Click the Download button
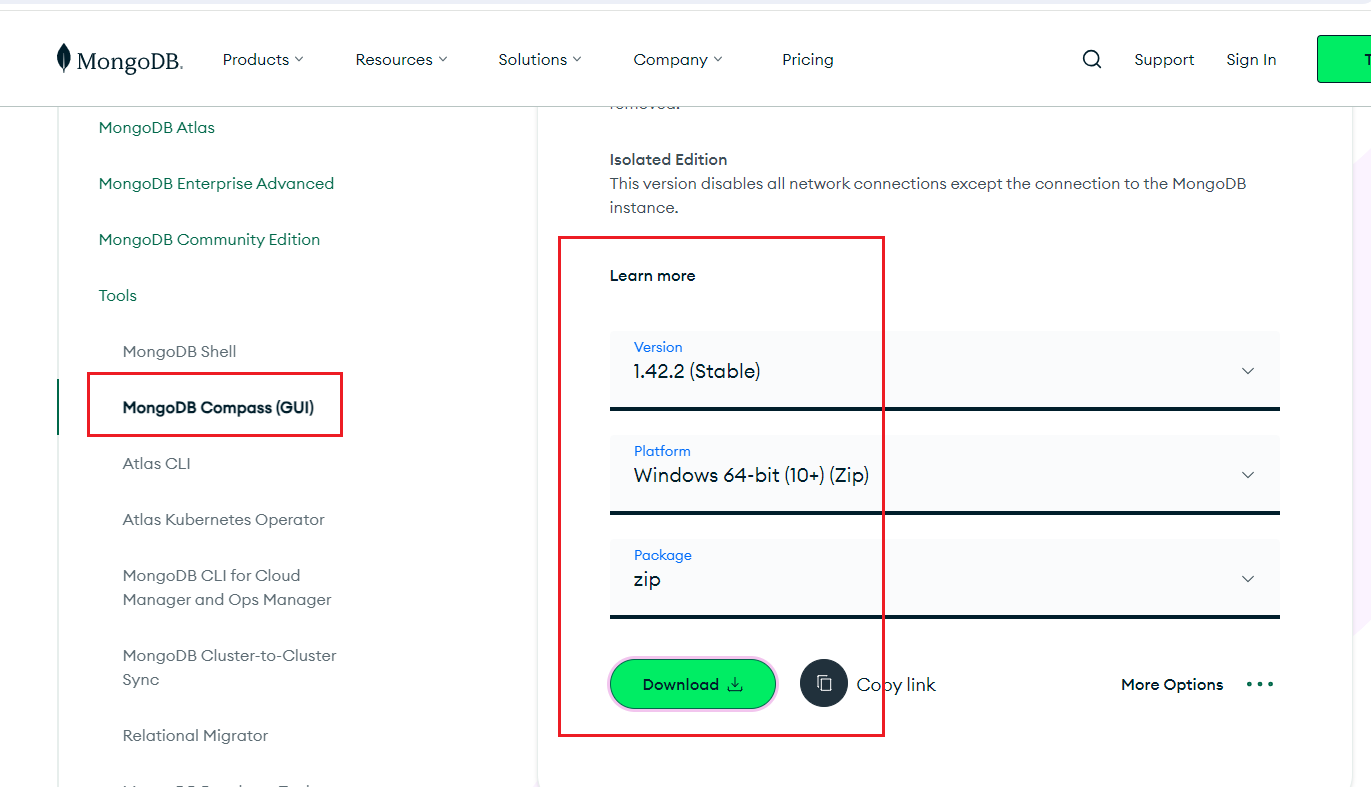The width and height of the screenshot is (1371, 787). (692, 684)
